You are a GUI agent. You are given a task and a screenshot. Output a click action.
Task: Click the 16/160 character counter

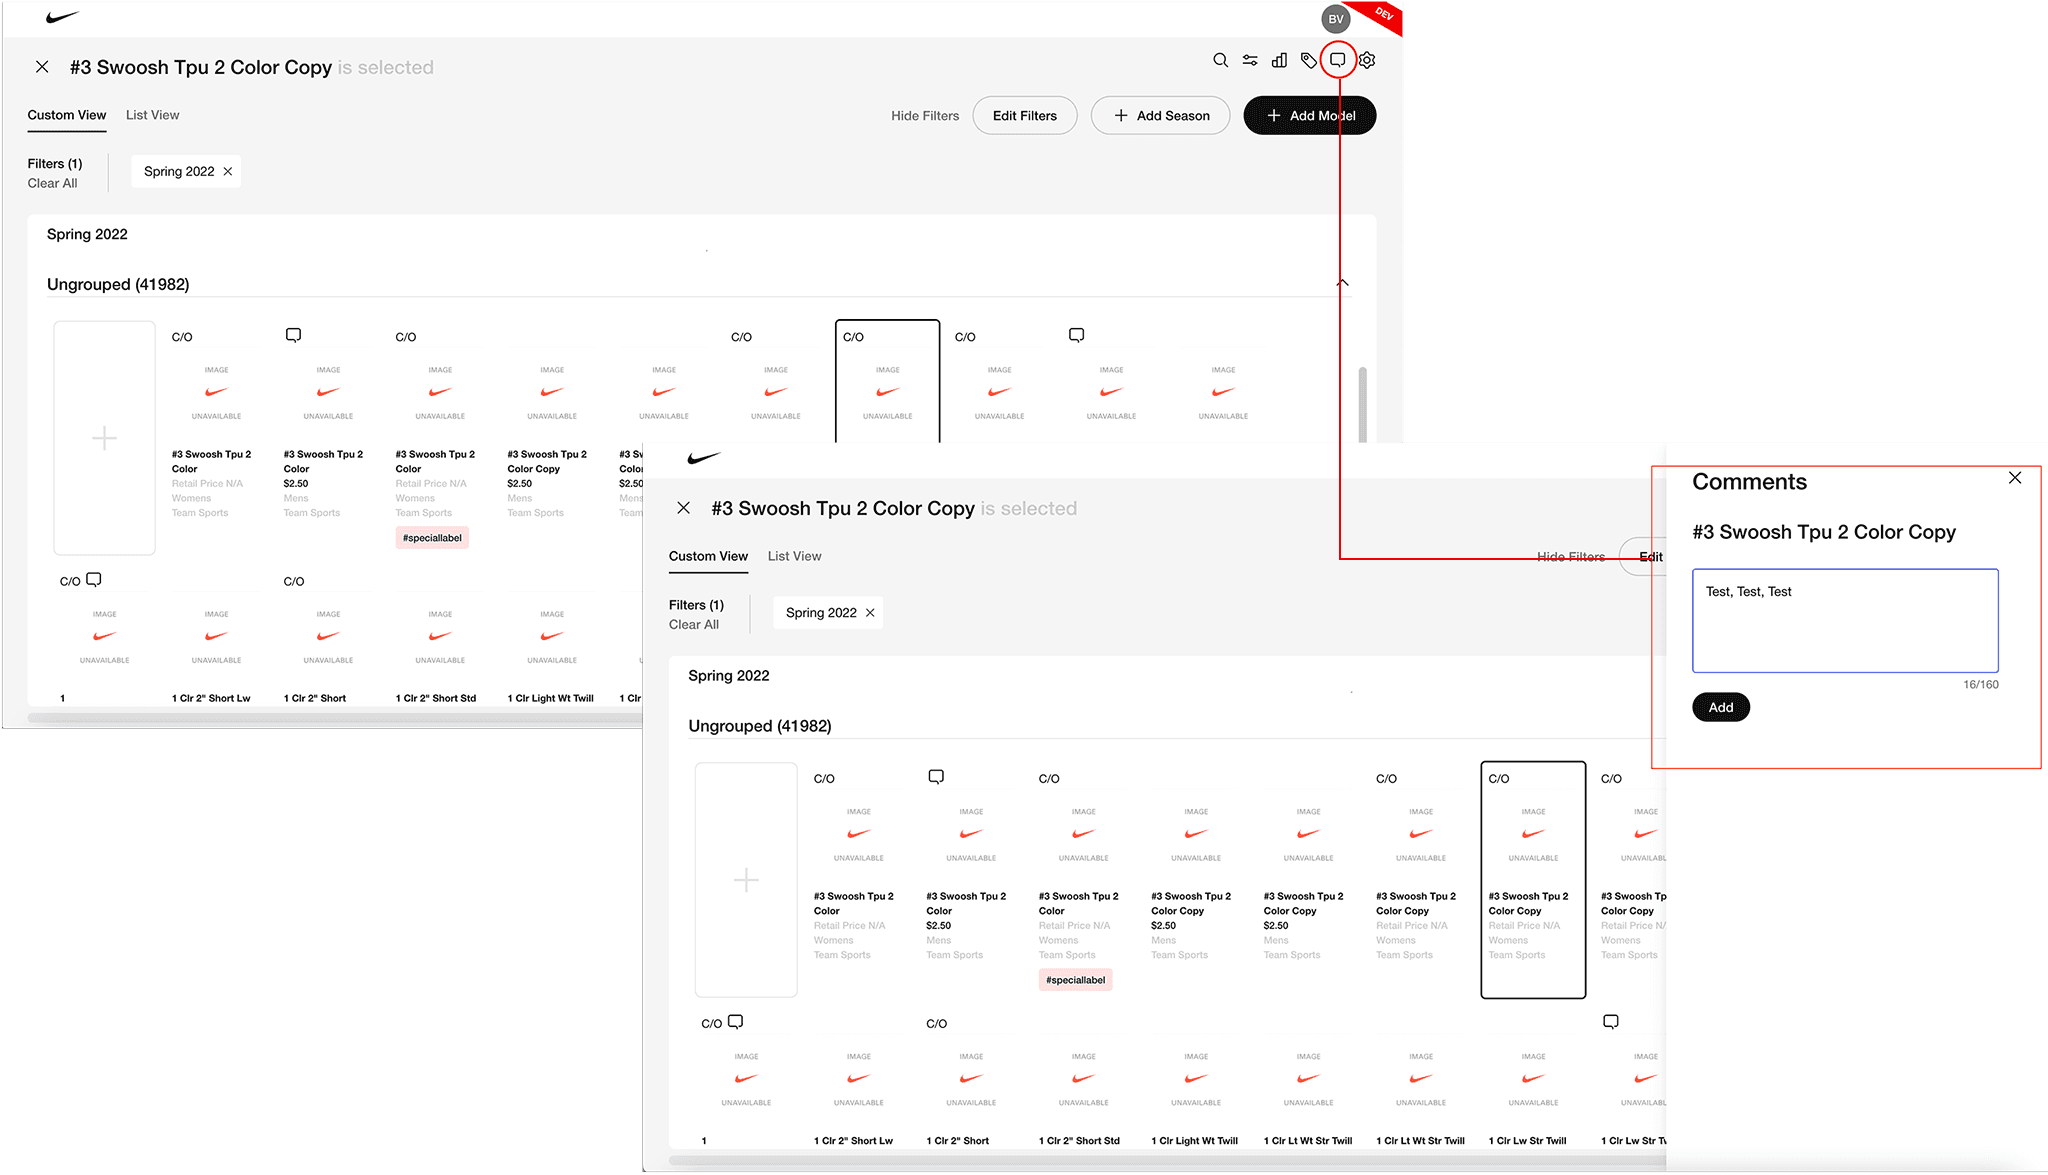[1980, 685]
